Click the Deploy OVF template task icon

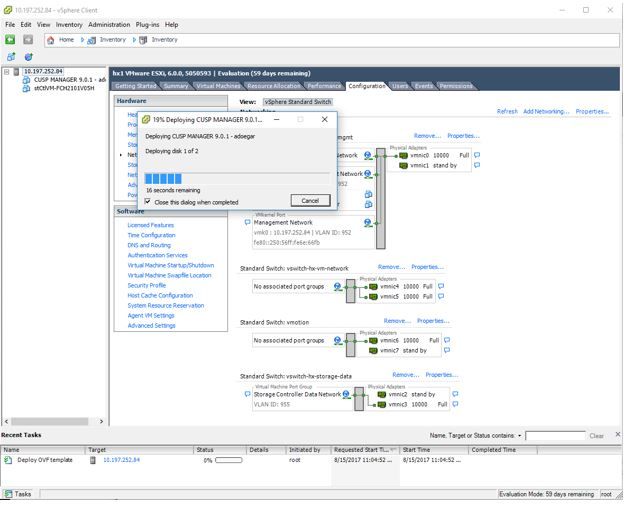[8, 460]
